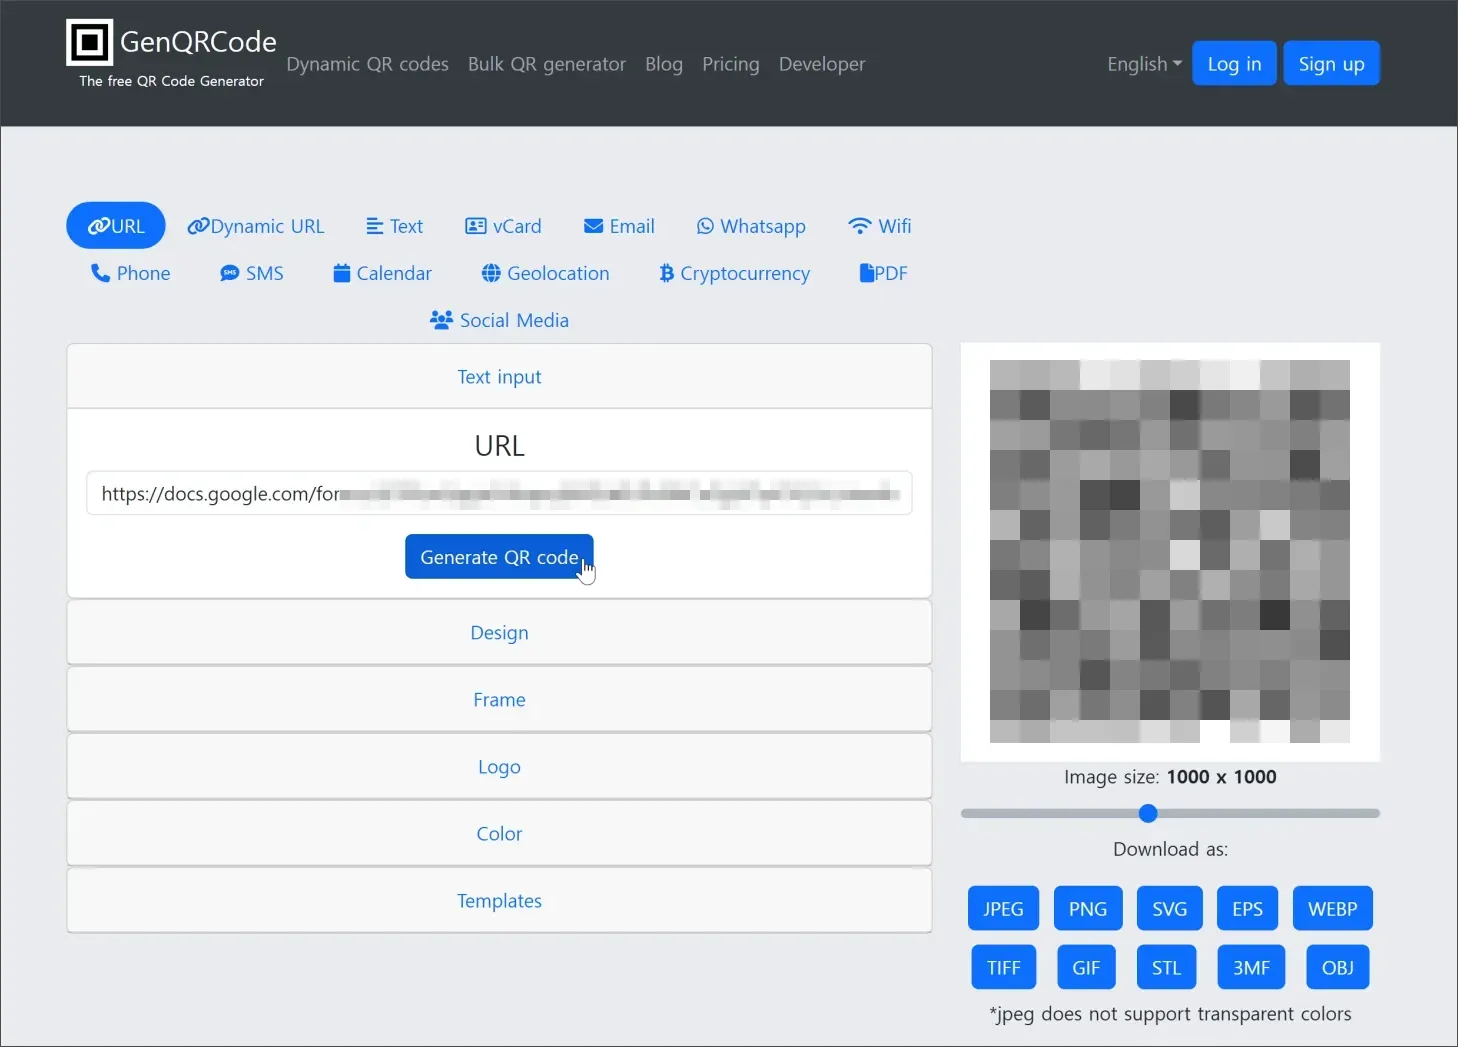Click the Cryptocurrency bitcoin icon
This screenshot has height=1047, width=1458.
(x=666, y=273)
